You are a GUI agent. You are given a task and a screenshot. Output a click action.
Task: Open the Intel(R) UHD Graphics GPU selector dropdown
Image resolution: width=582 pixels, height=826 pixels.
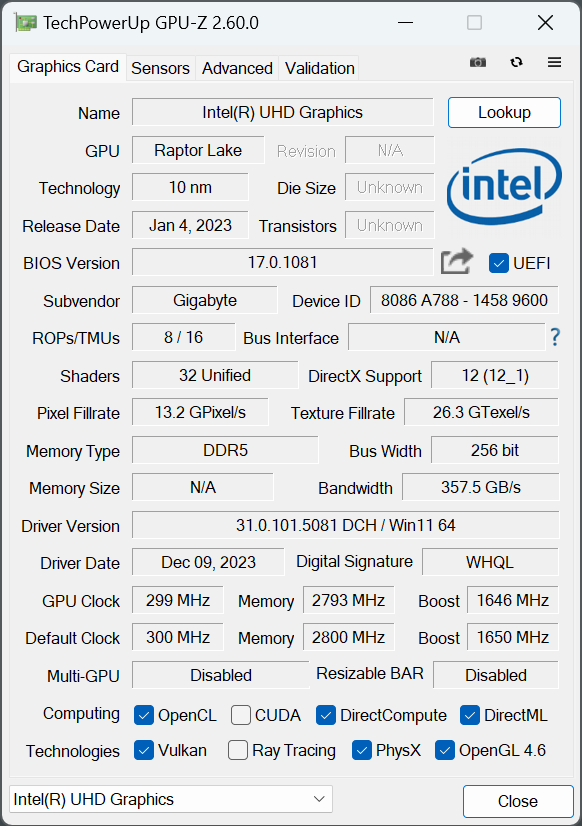pyautogui.click(x=171, y=799)
